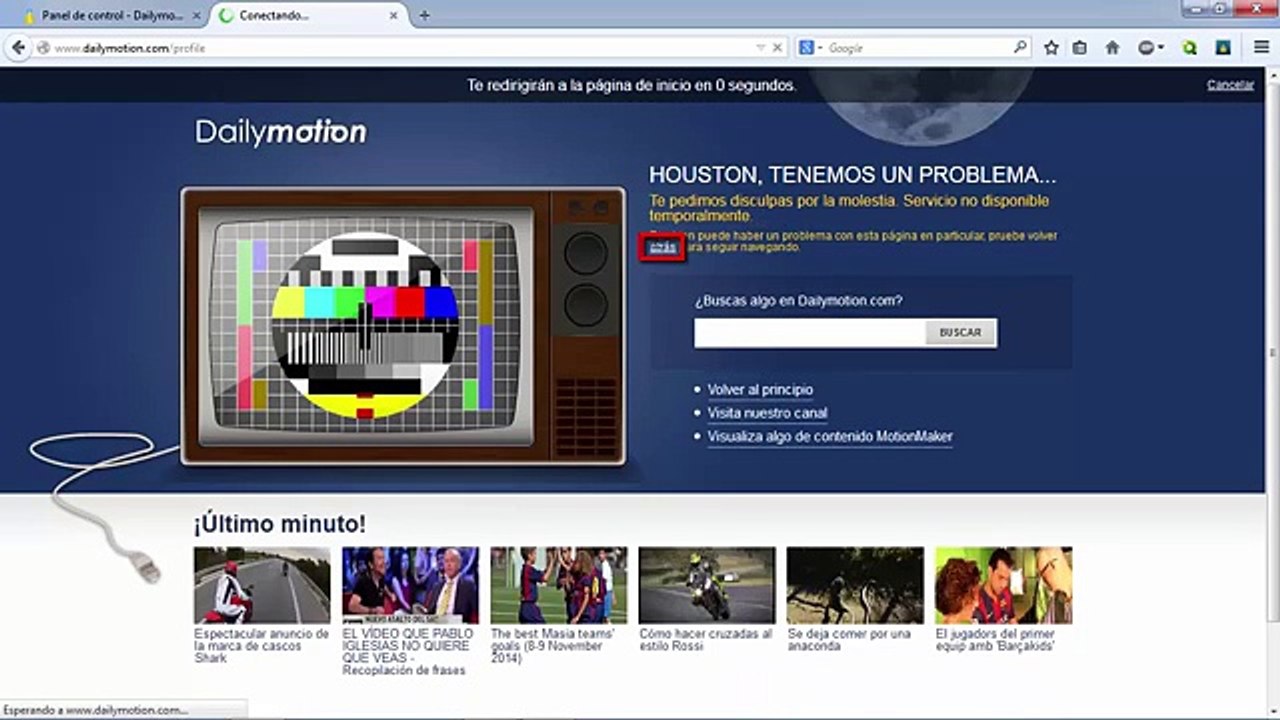Open 'Volver al principio' link
Image resolution: width=1280 pixels, height=720 pixels.
tap(760, 390)
